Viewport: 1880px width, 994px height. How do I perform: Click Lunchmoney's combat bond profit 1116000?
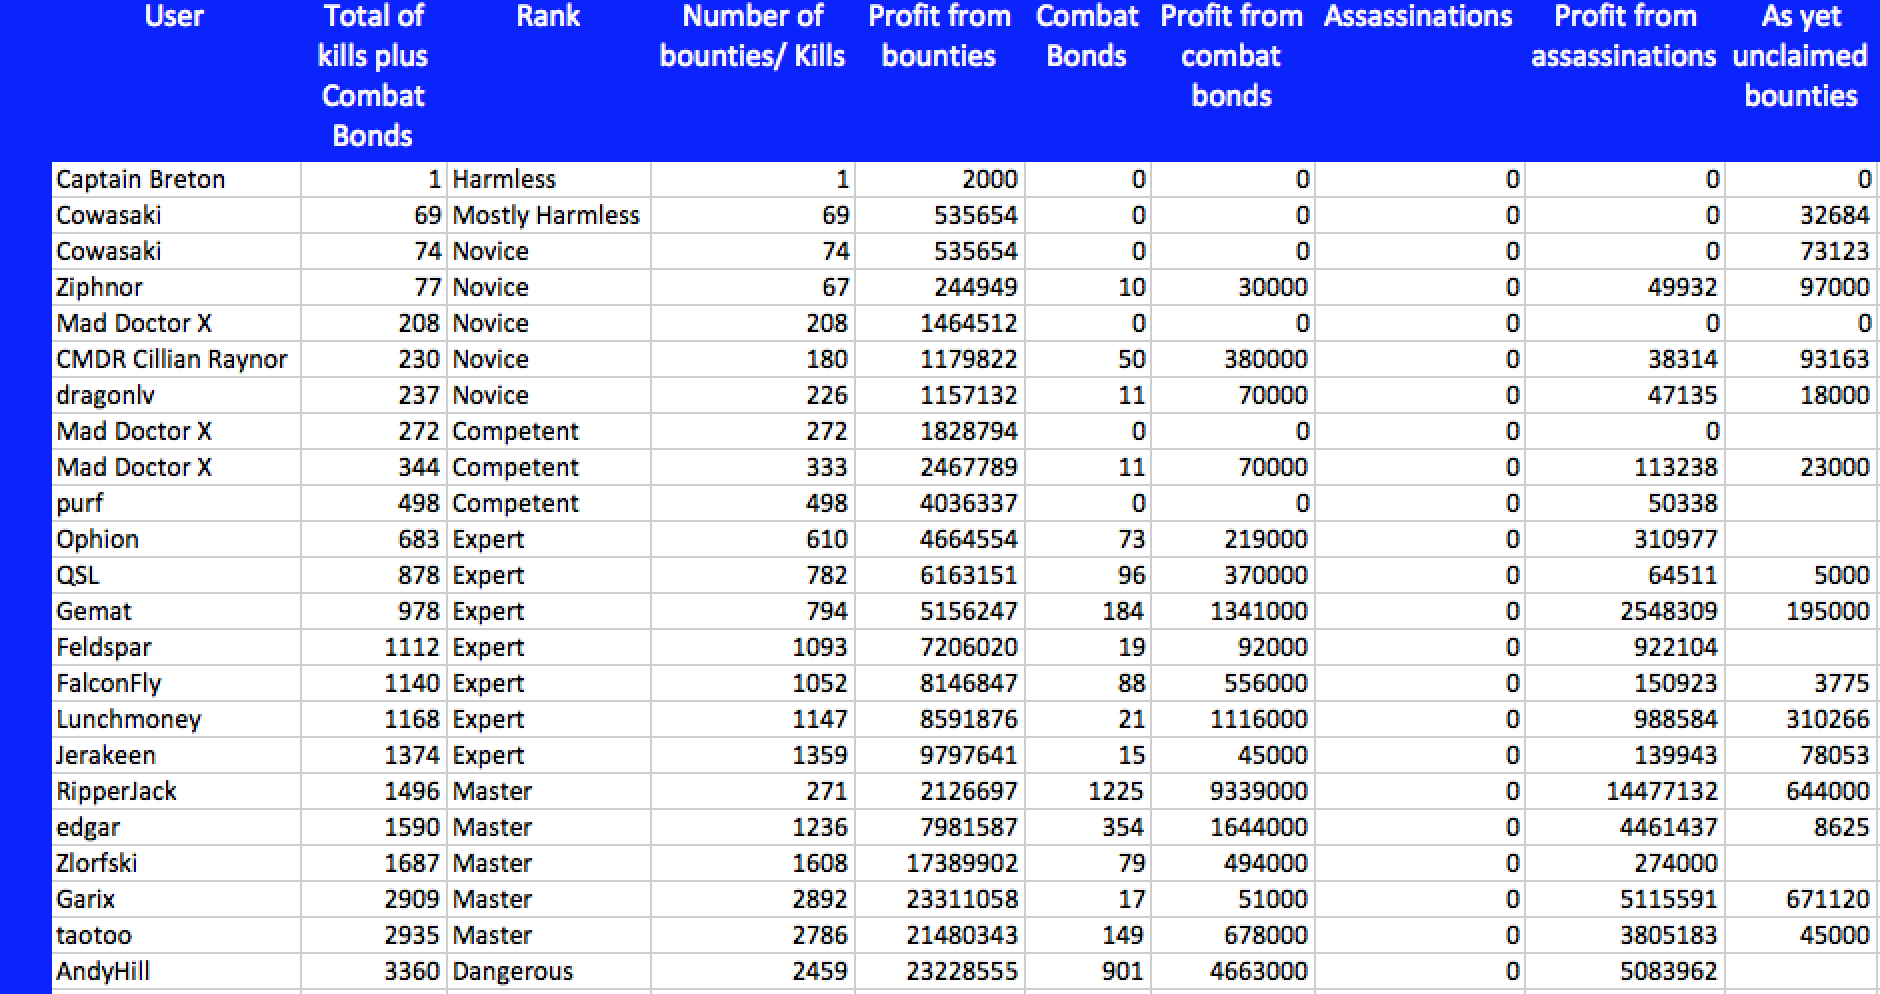(x=1233, y=719)
